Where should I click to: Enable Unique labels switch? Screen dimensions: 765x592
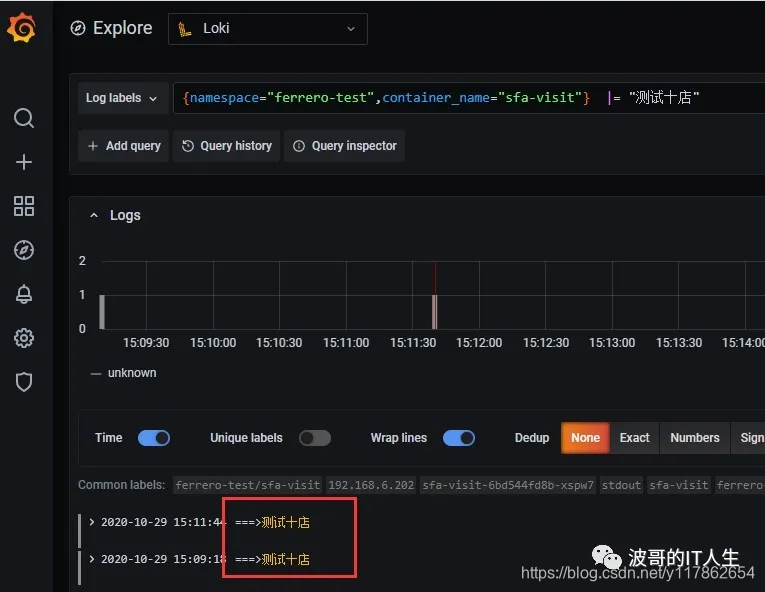(x=315, y=438)
